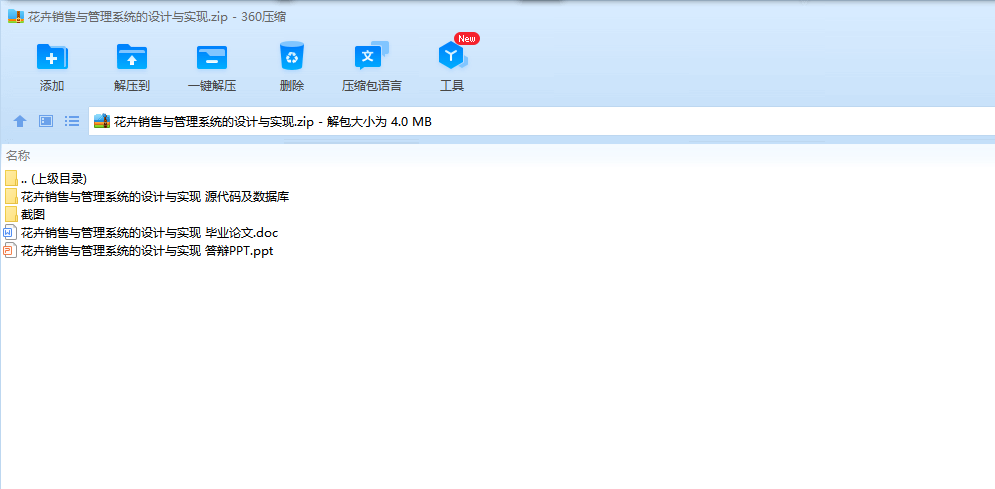Click the PowerPoint icon beside 答辩PPT.ppt
Image resolution: width=995 pixels, height=489 pixels.
tap(11, 251)
